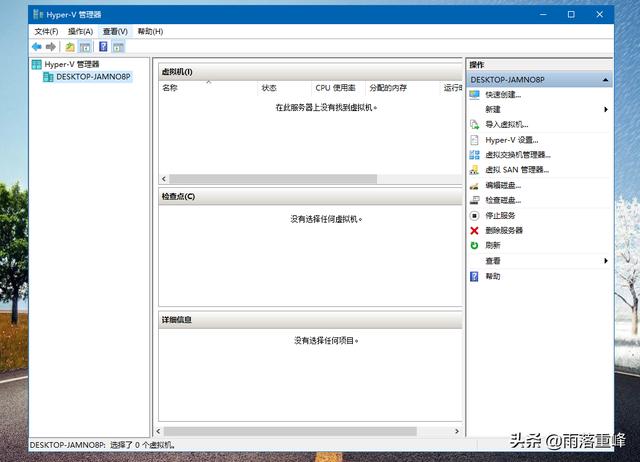640x462 pixels.
Task: Click the DESKTOP-JAMNO8P server tree icon
Action: point(48,77)
